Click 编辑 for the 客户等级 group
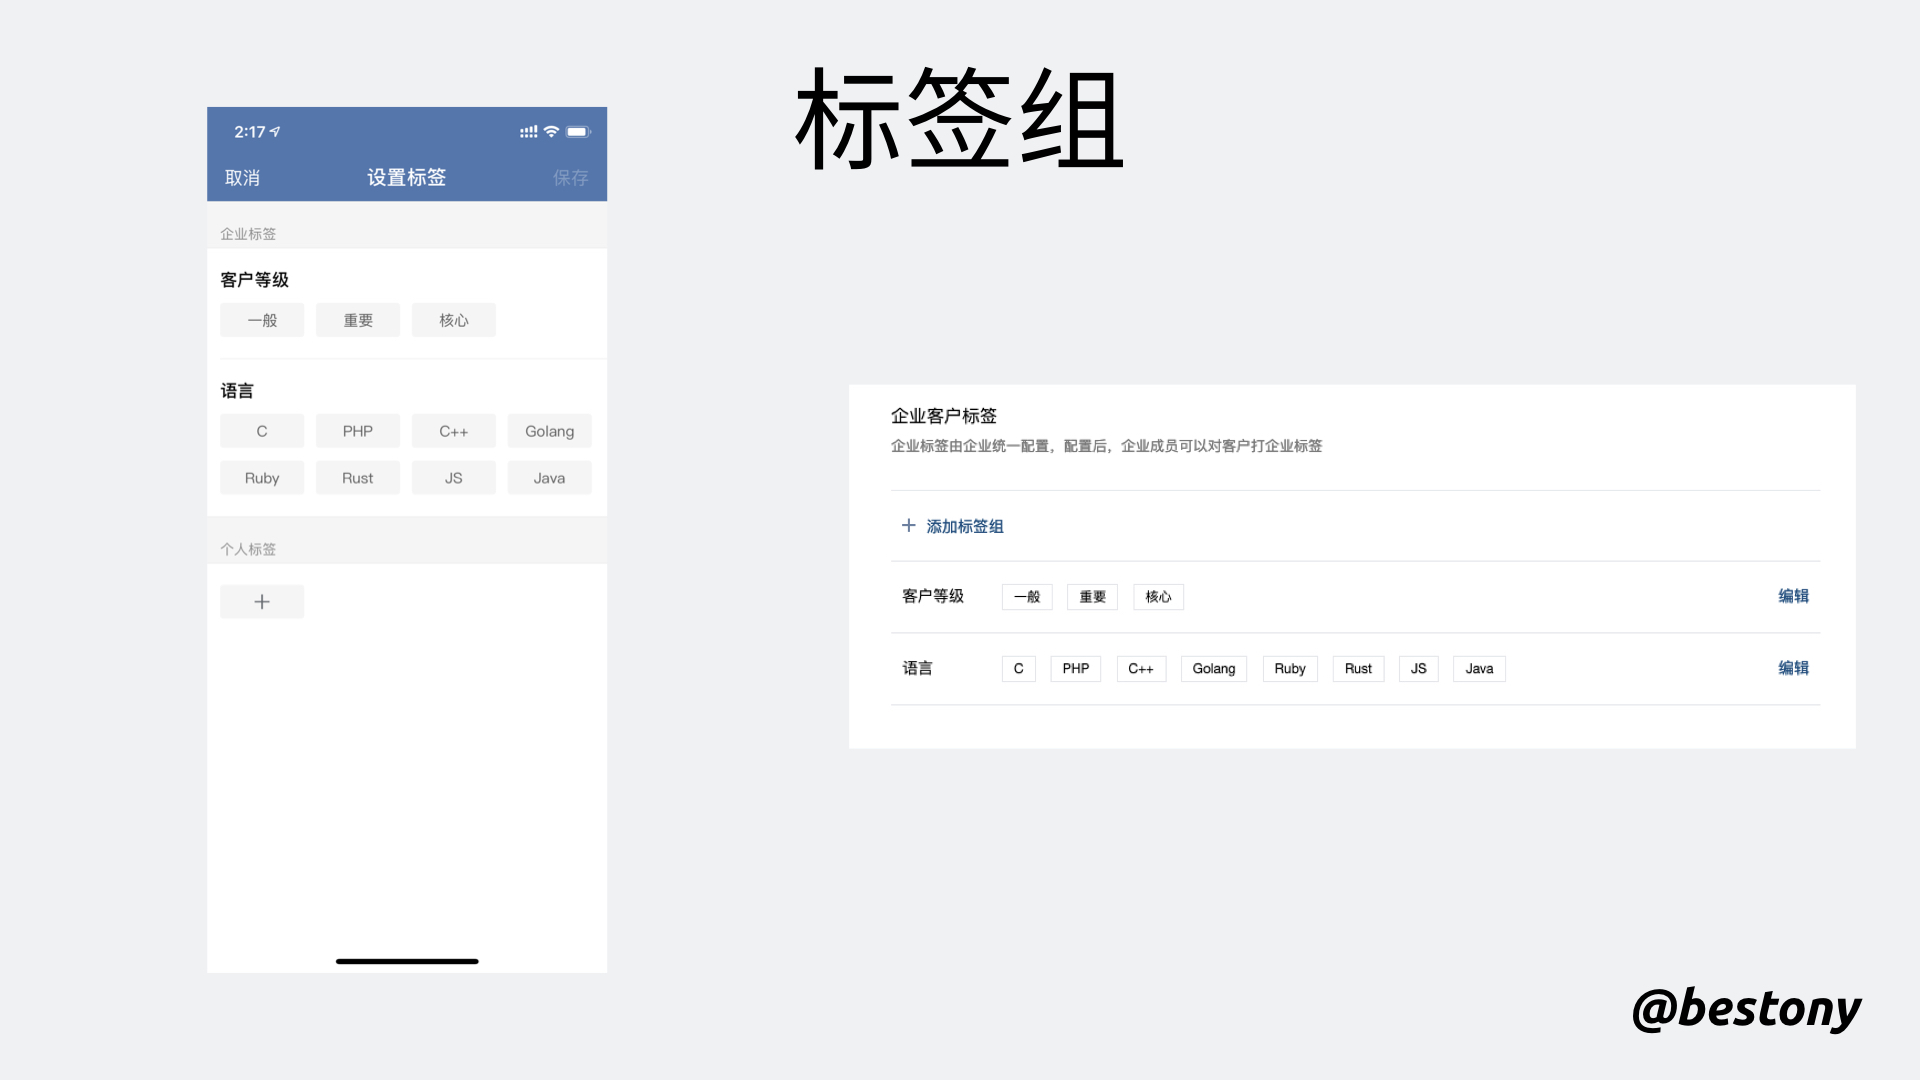Screen dimensions: 1920x1080 click(x=1793, y=596)
